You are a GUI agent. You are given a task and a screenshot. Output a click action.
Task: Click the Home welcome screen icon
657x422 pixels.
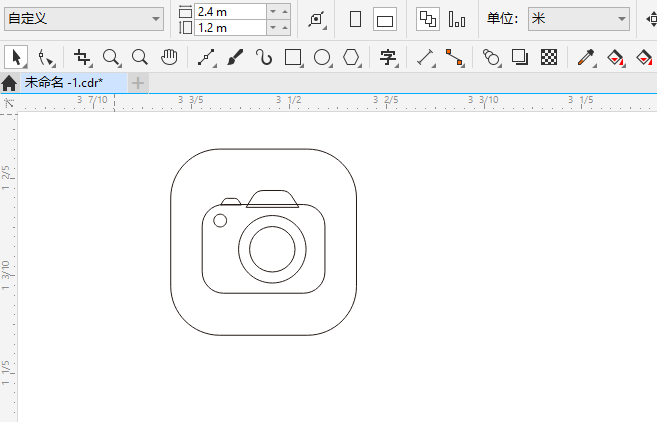coord(9,83)
